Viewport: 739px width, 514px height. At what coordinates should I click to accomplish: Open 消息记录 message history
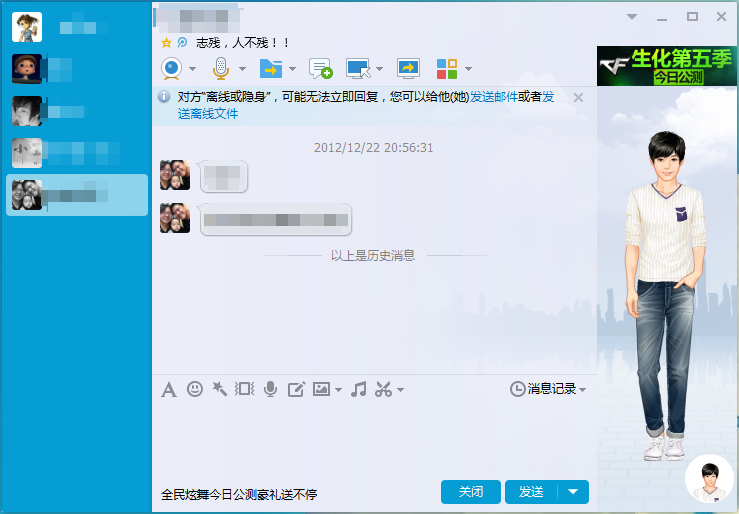point(543,389)
